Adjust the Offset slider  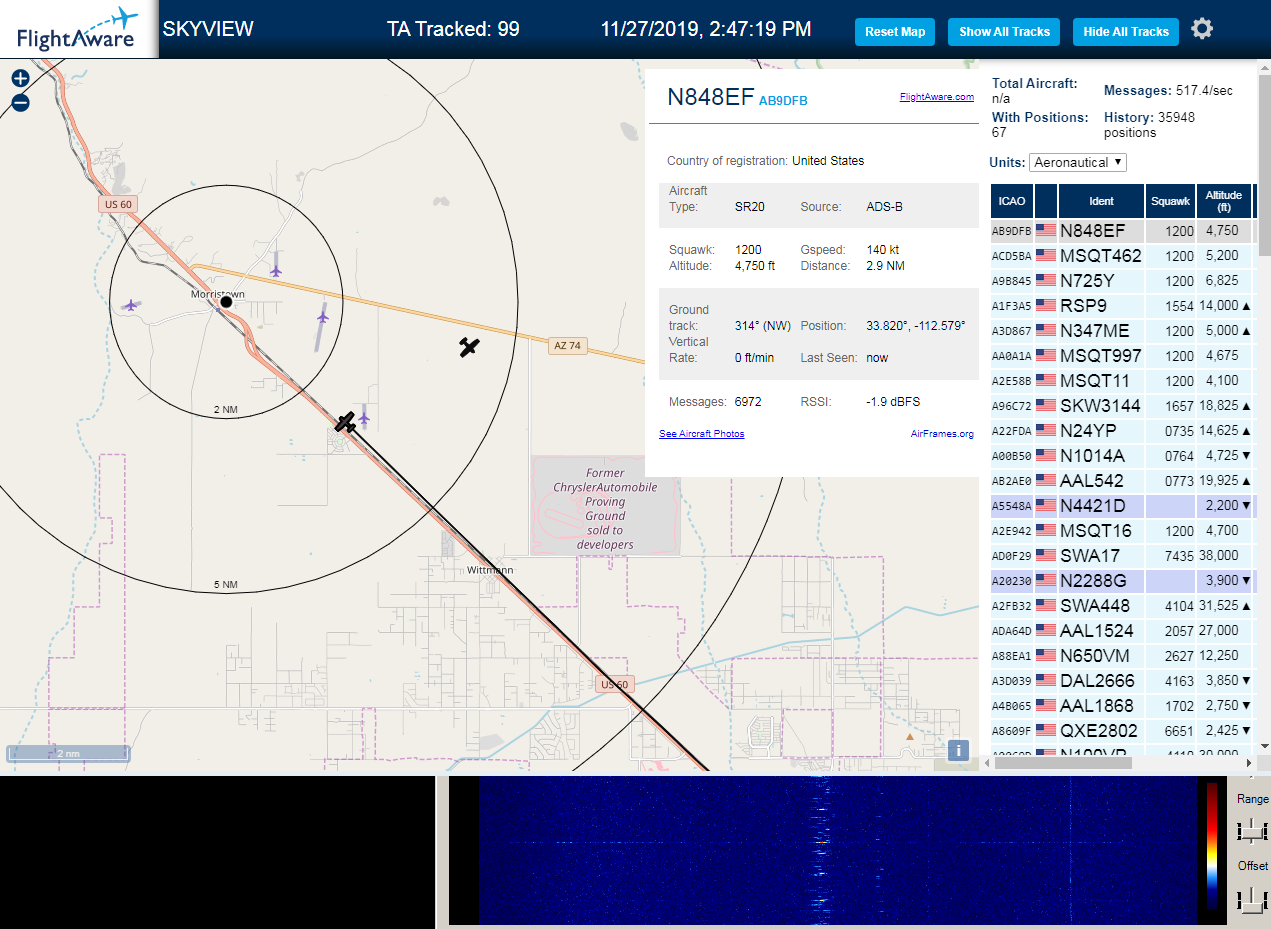pos(1251,899)
